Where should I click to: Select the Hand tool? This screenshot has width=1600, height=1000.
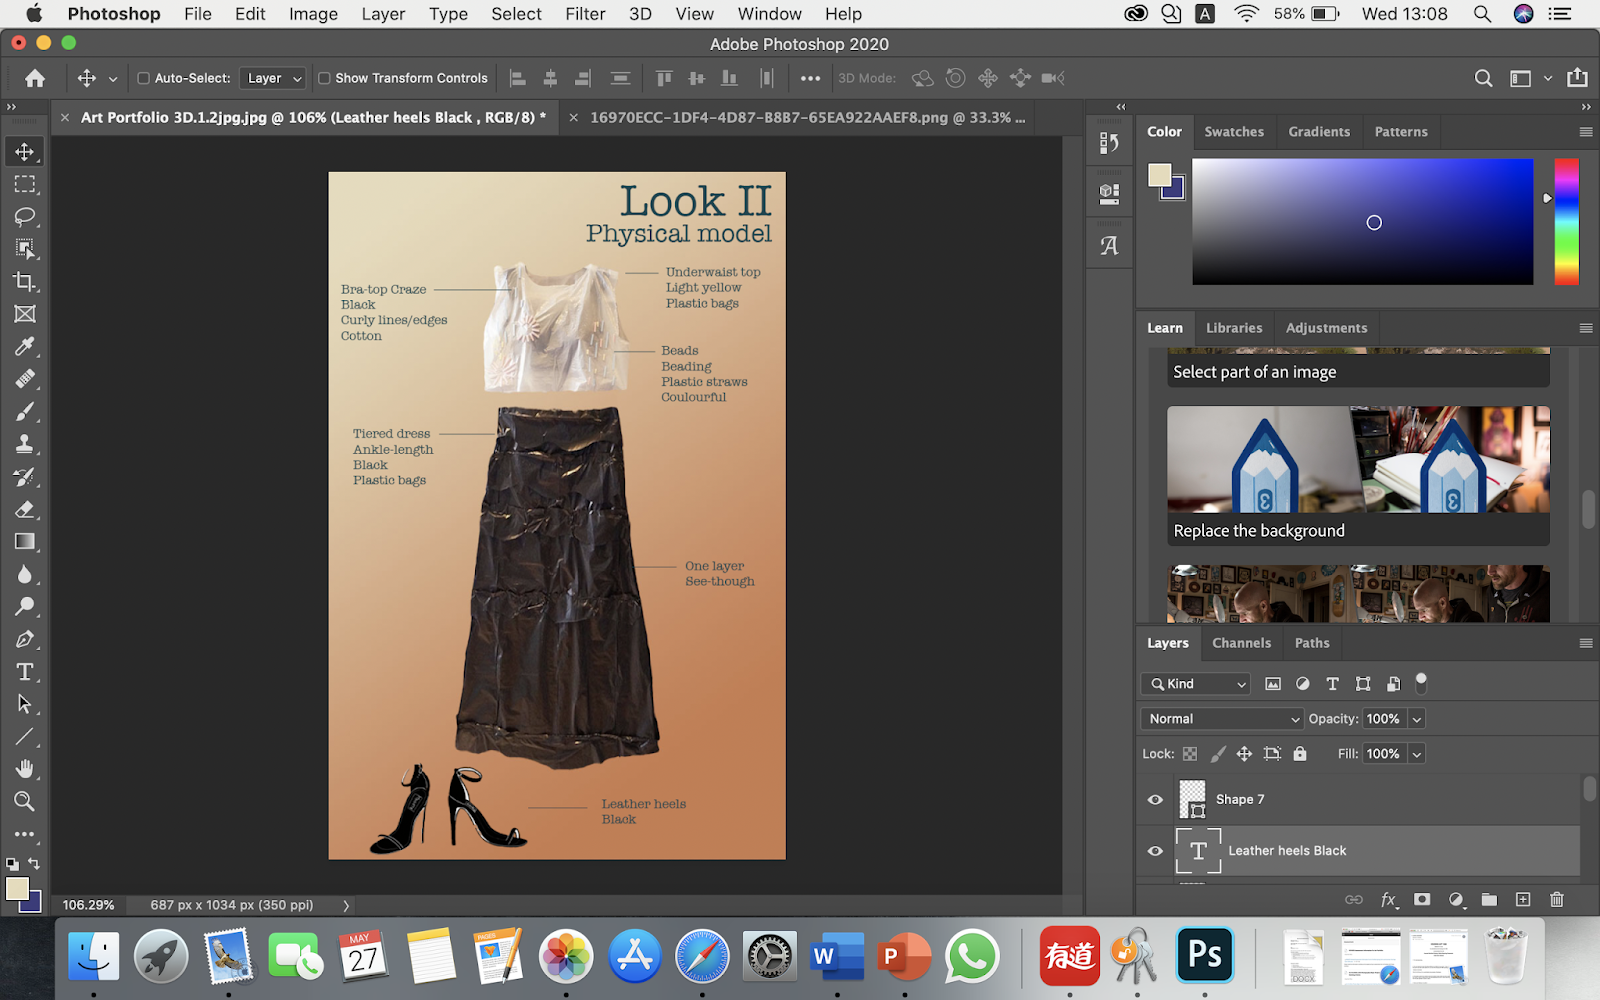[25, 769]
